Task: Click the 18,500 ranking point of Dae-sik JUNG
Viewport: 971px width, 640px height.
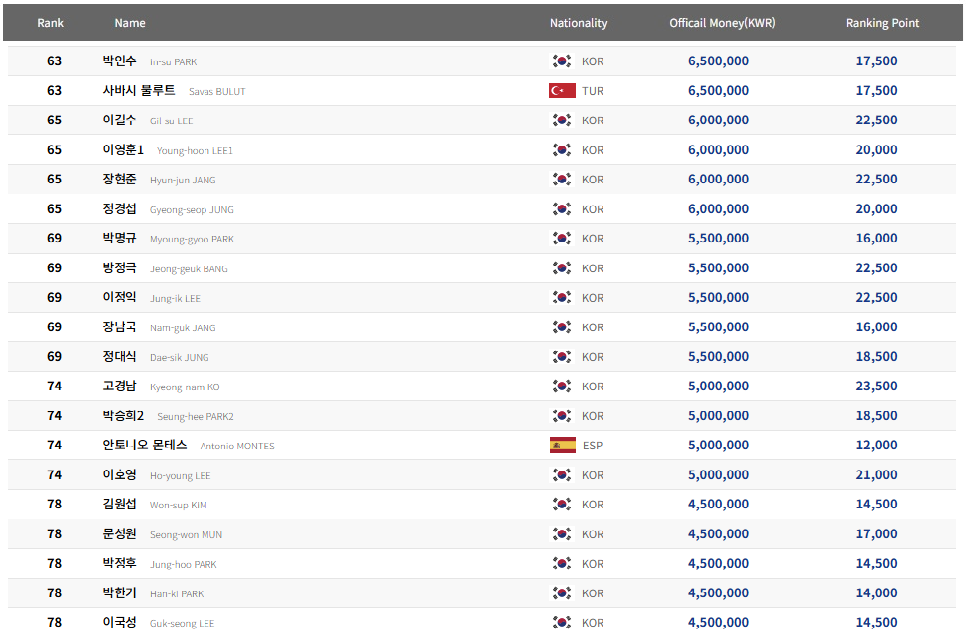Action: pyautogui.click(x=876, y=356)
